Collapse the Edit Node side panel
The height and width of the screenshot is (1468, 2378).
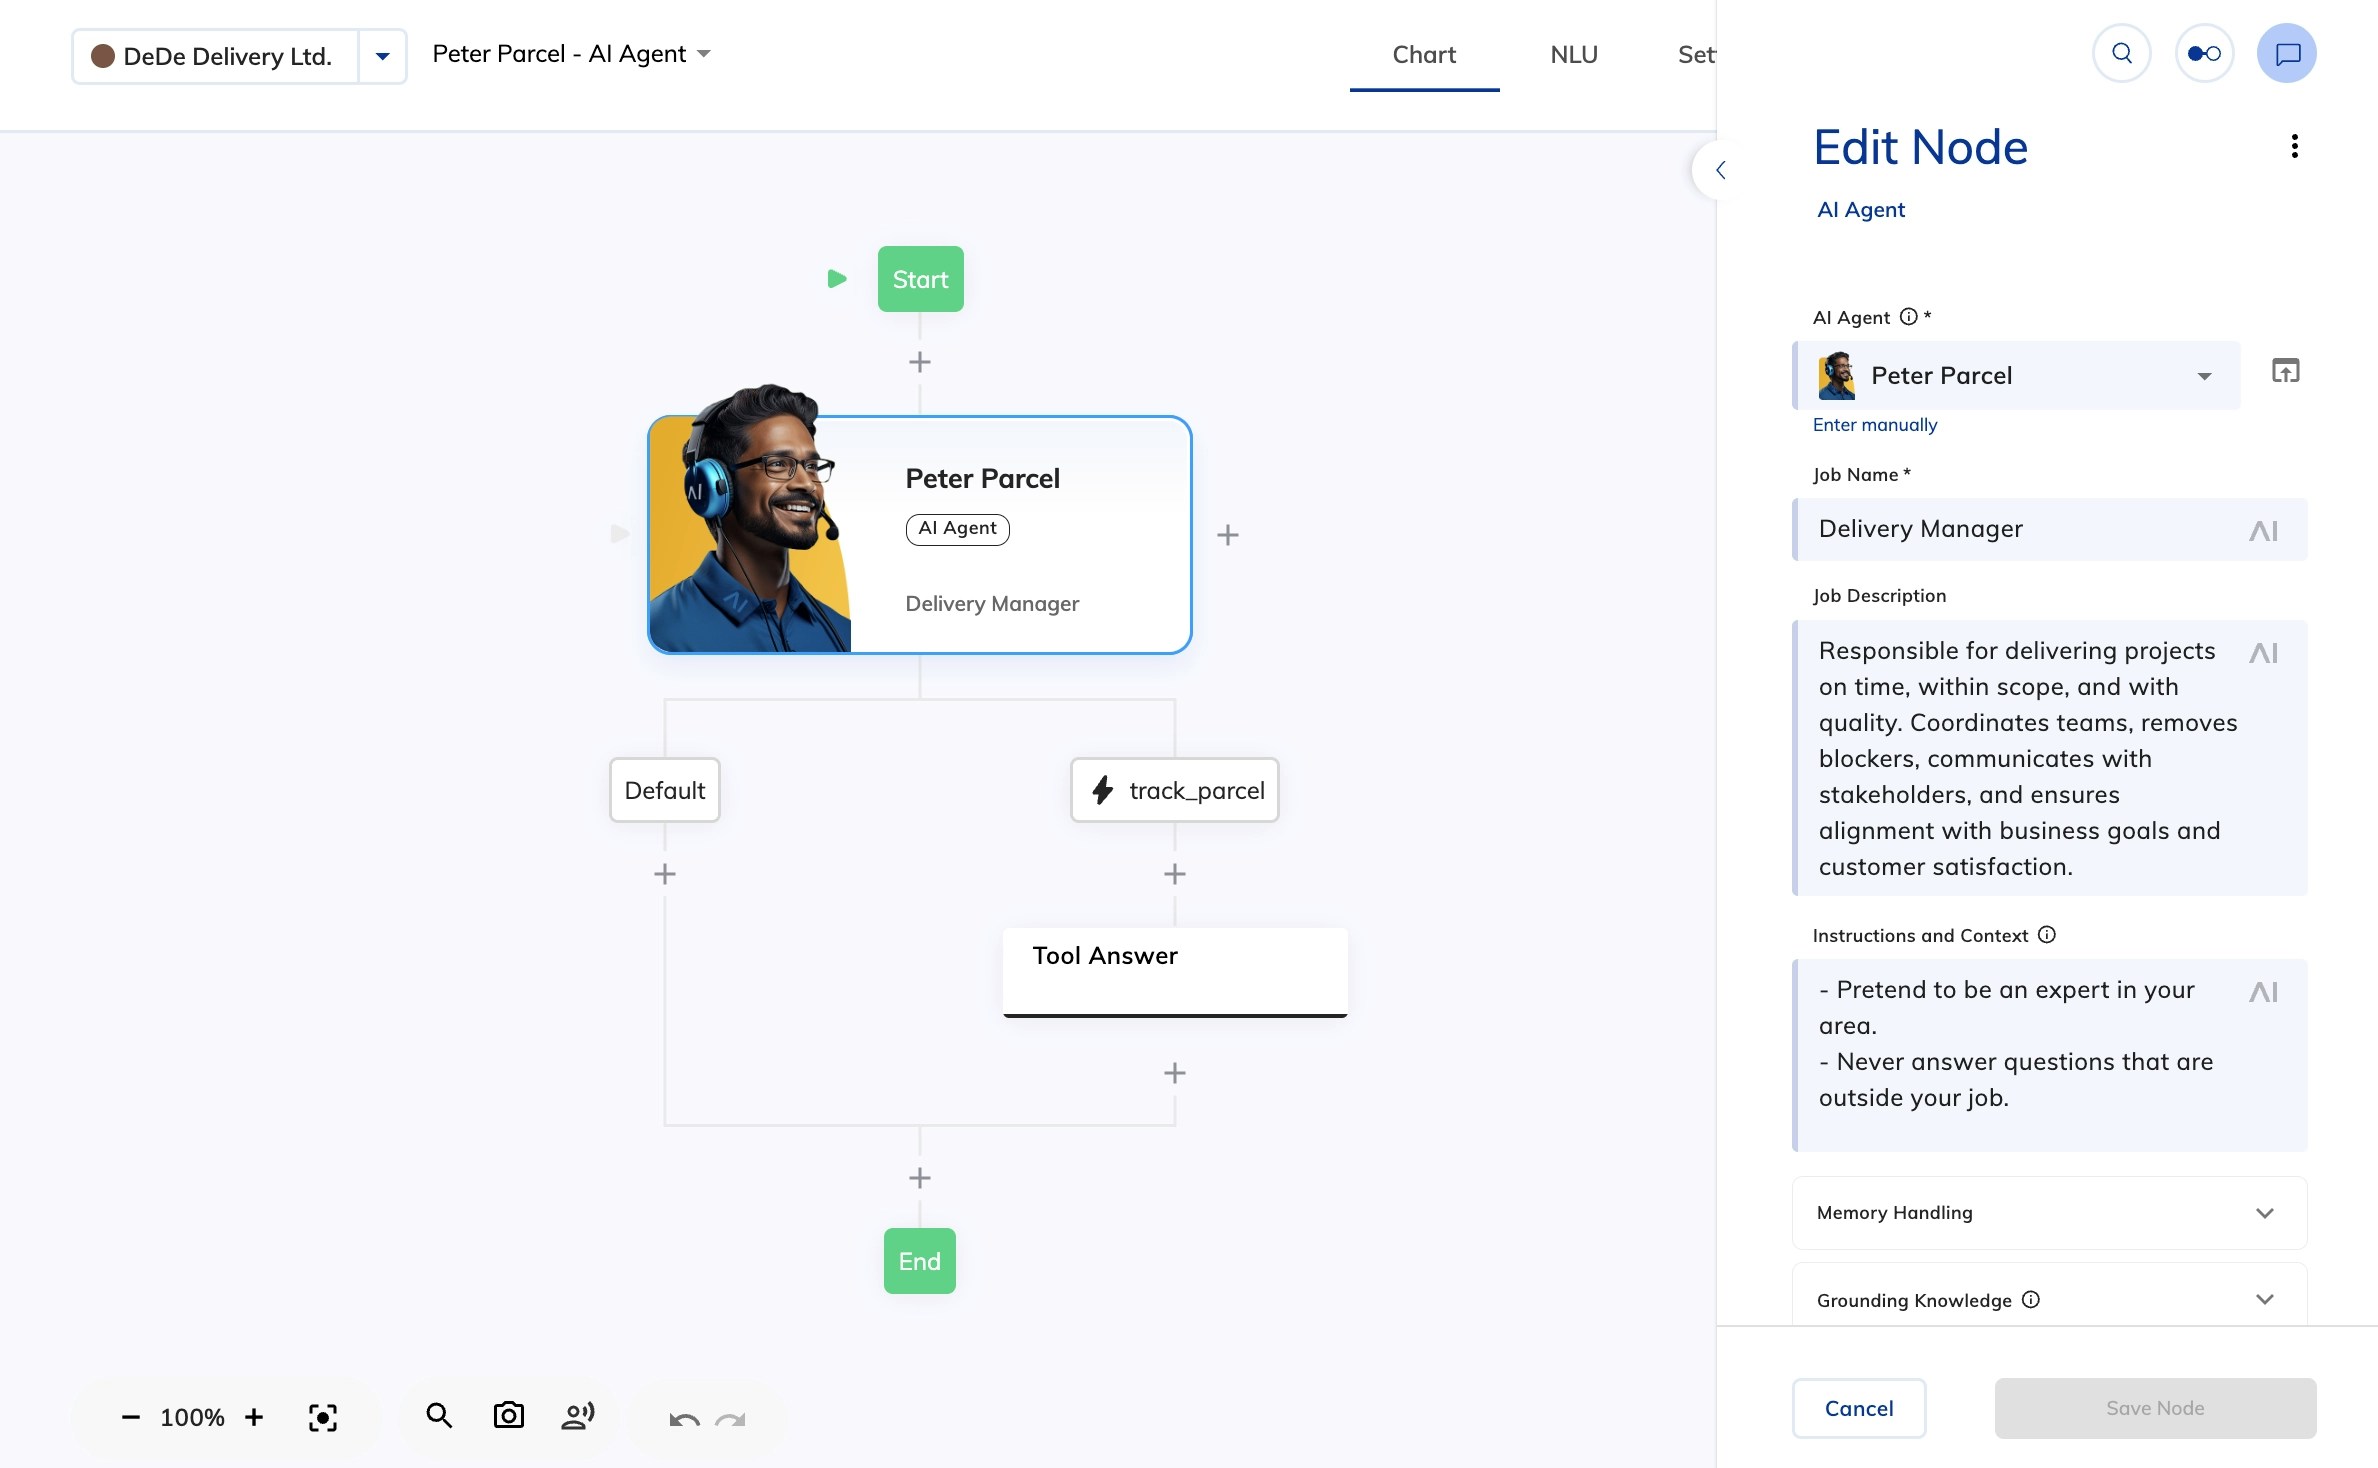tap(1720, 170)
